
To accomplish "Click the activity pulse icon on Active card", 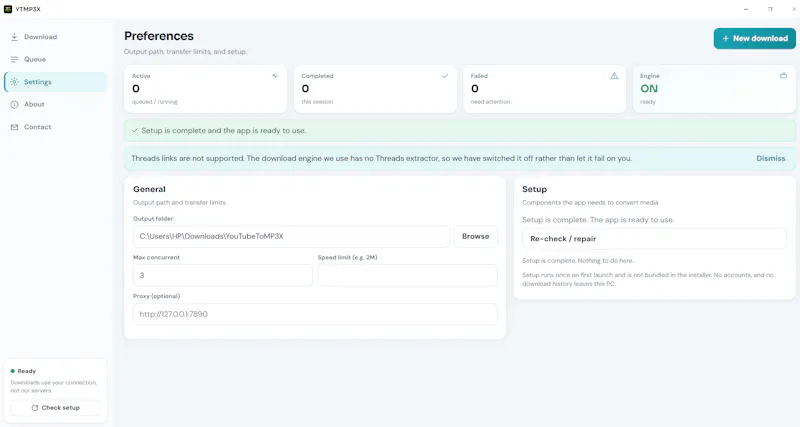I will coord(275,76).
